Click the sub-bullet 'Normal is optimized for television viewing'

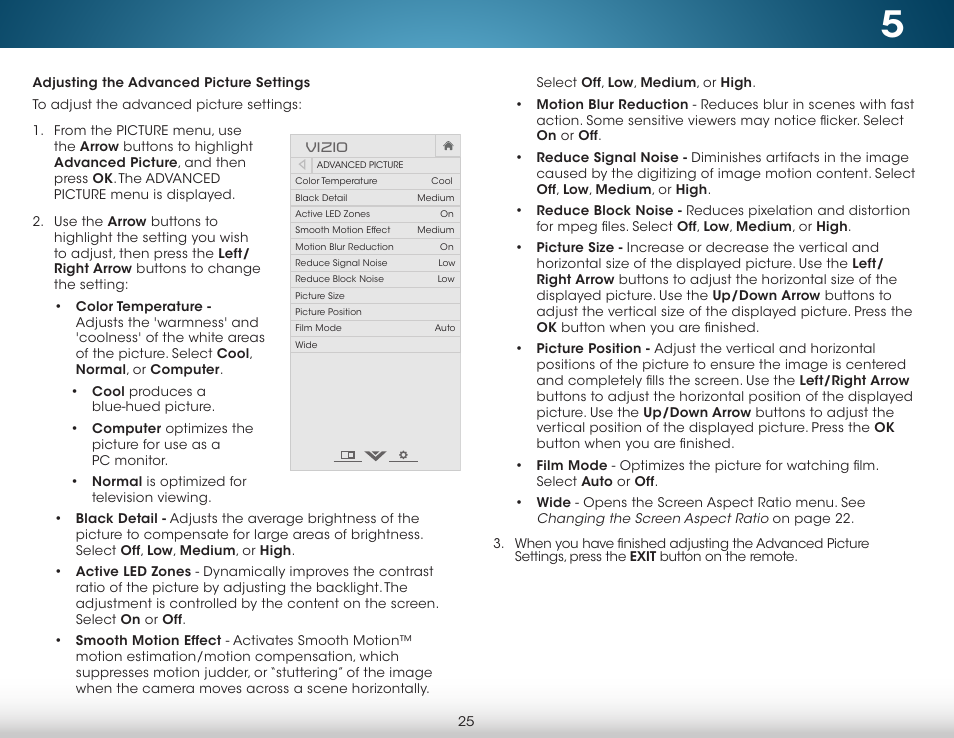coord(169,489)
